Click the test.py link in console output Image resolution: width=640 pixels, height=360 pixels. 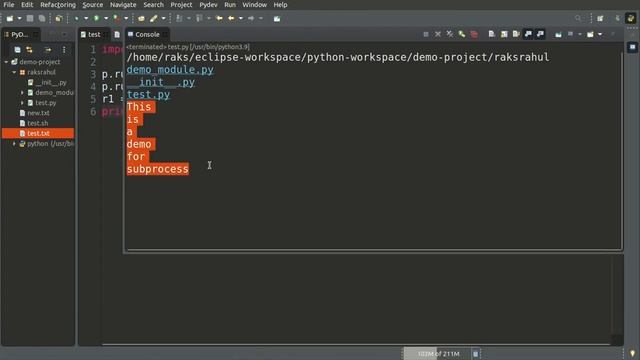(x=149, y=95)
